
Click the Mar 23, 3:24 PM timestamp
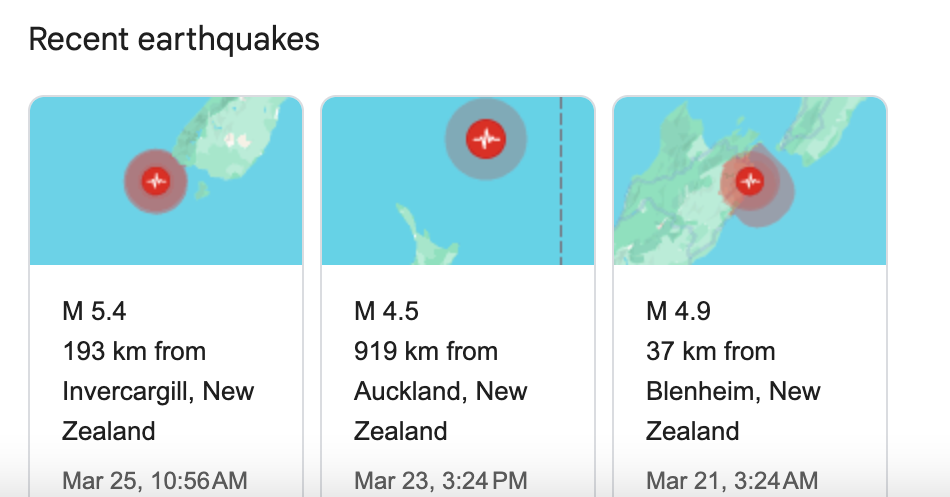pos(441,481)
